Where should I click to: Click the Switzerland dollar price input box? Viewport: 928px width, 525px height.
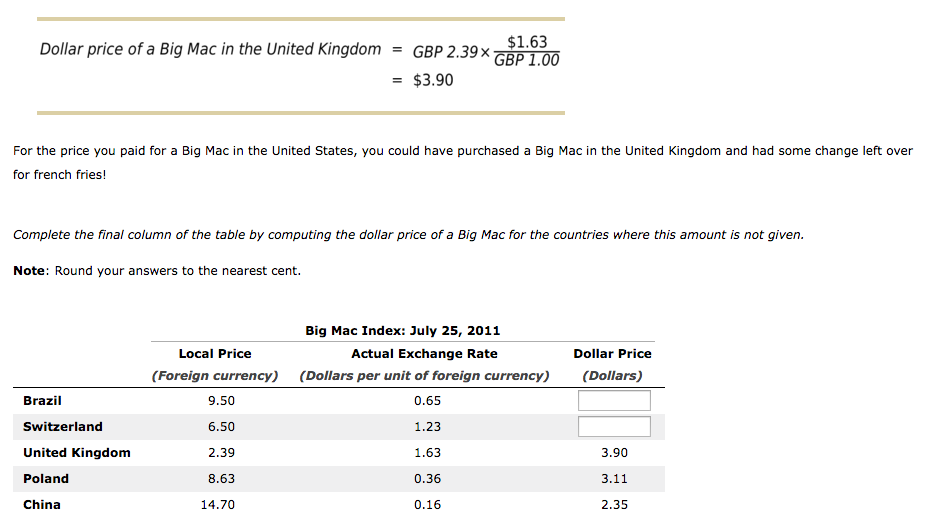coord(614,427)
